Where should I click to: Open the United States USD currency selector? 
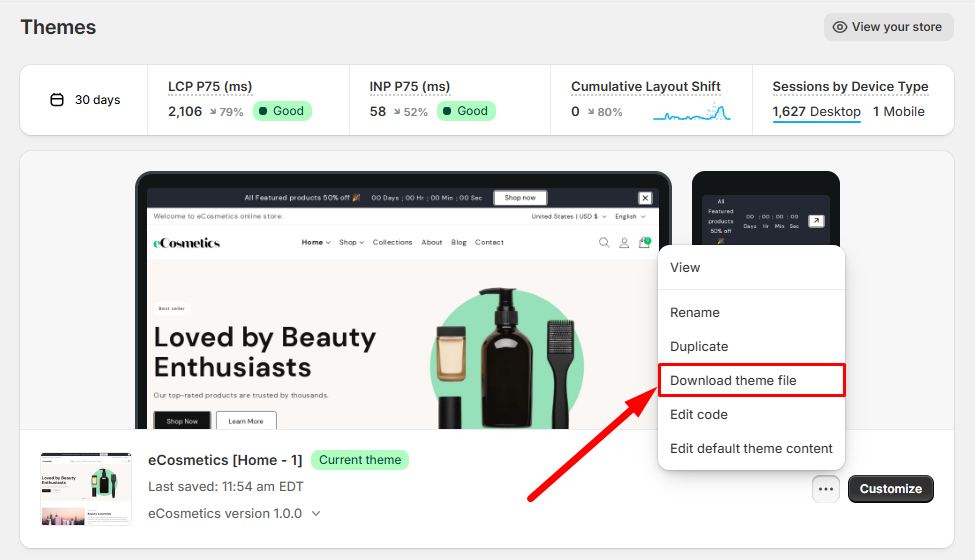[568, 216]
